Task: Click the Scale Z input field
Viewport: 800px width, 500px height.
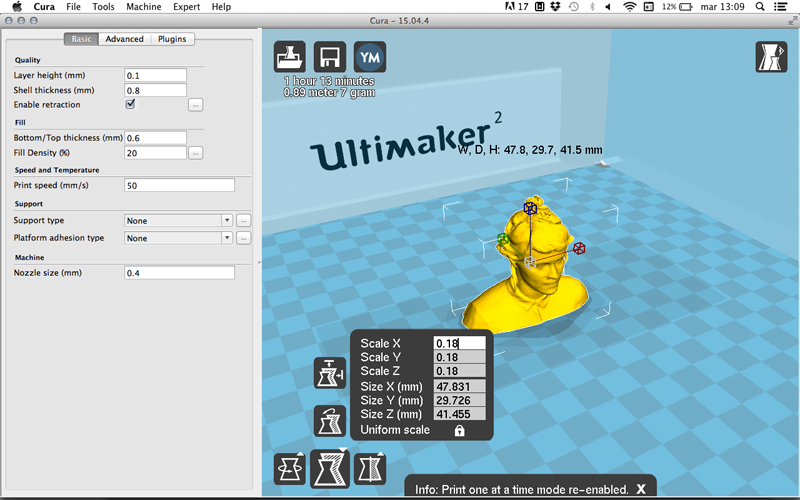Action: tap(460, 371)
